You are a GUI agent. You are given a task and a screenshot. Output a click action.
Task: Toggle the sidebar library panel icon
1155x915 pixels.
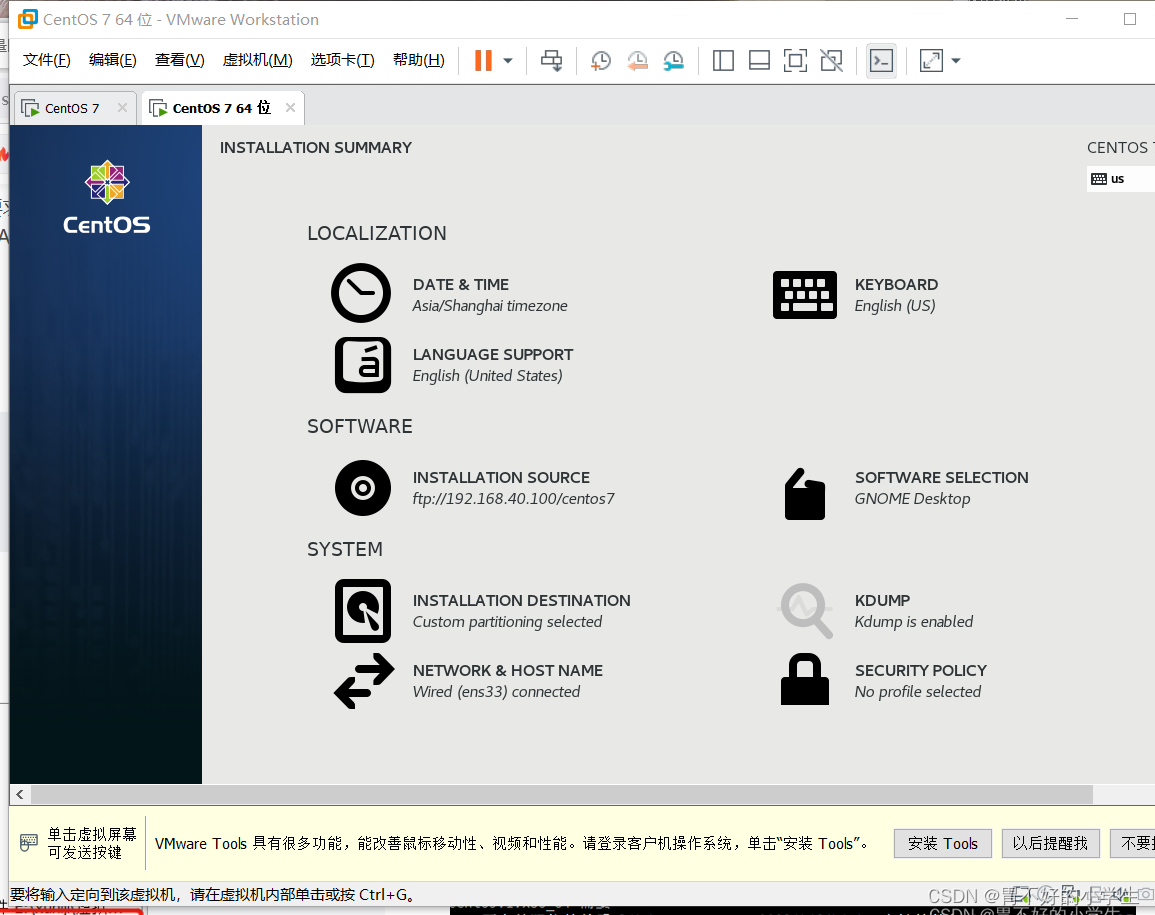tap(723, 61)
